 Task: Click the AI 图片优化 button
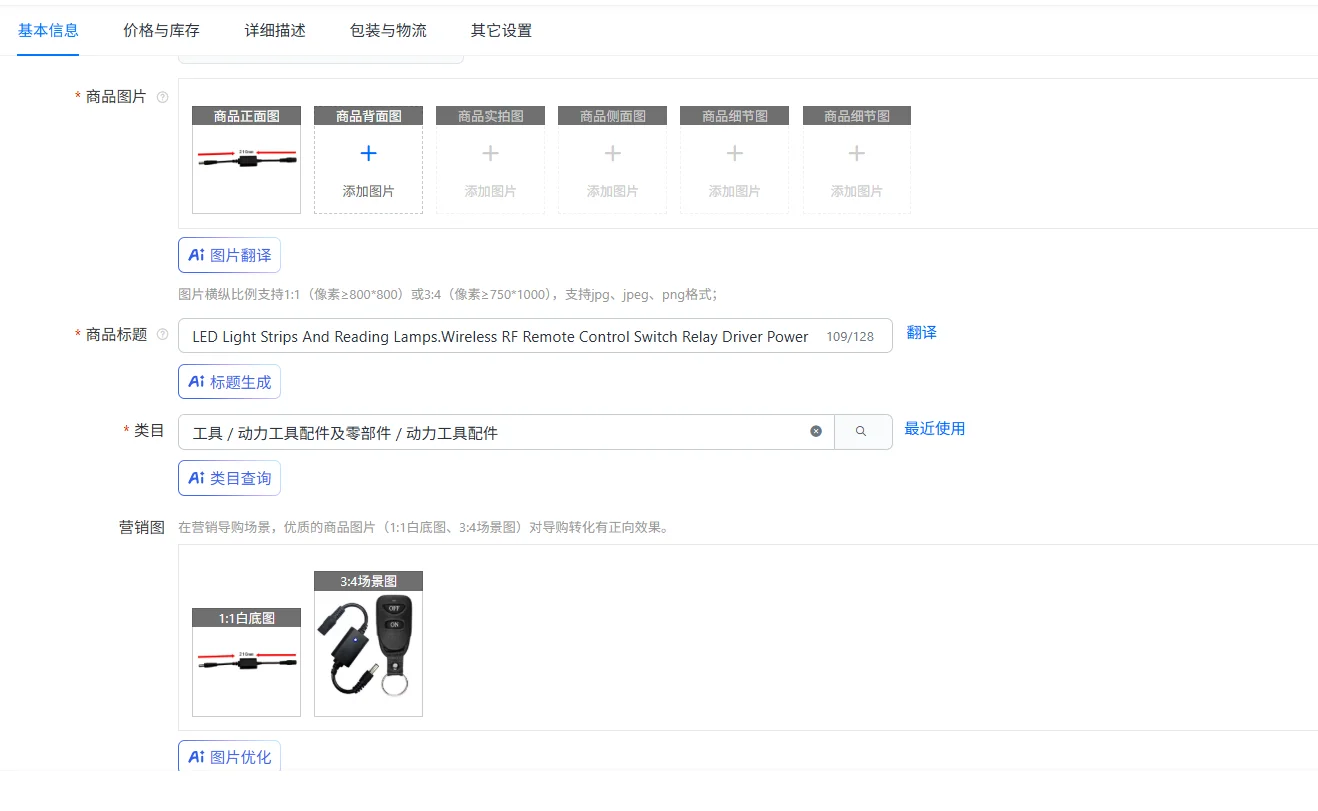(229, 756)
